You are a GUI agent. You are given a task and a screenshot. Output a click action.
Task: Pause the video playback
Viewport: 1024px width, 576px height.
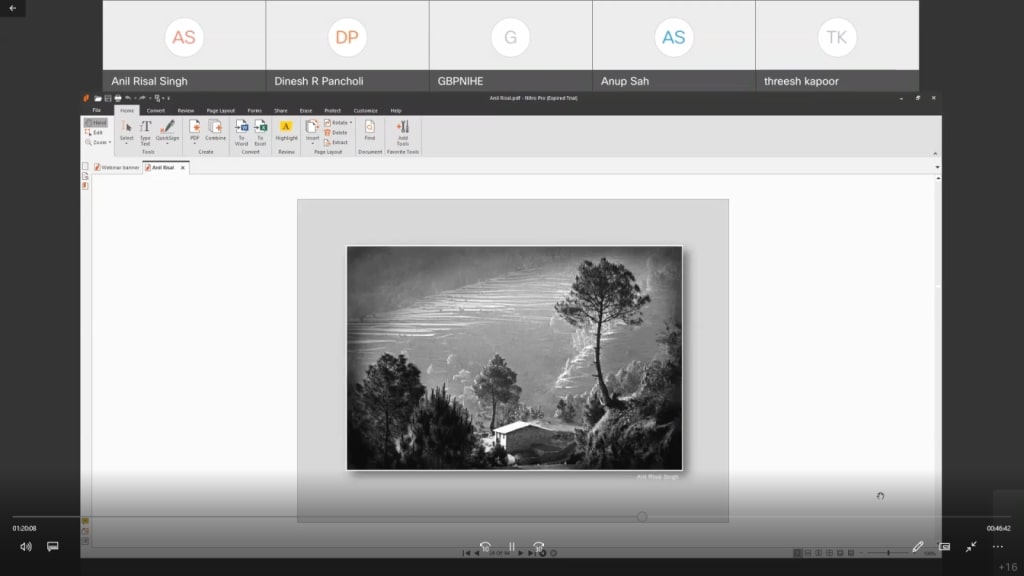point(511,547)
